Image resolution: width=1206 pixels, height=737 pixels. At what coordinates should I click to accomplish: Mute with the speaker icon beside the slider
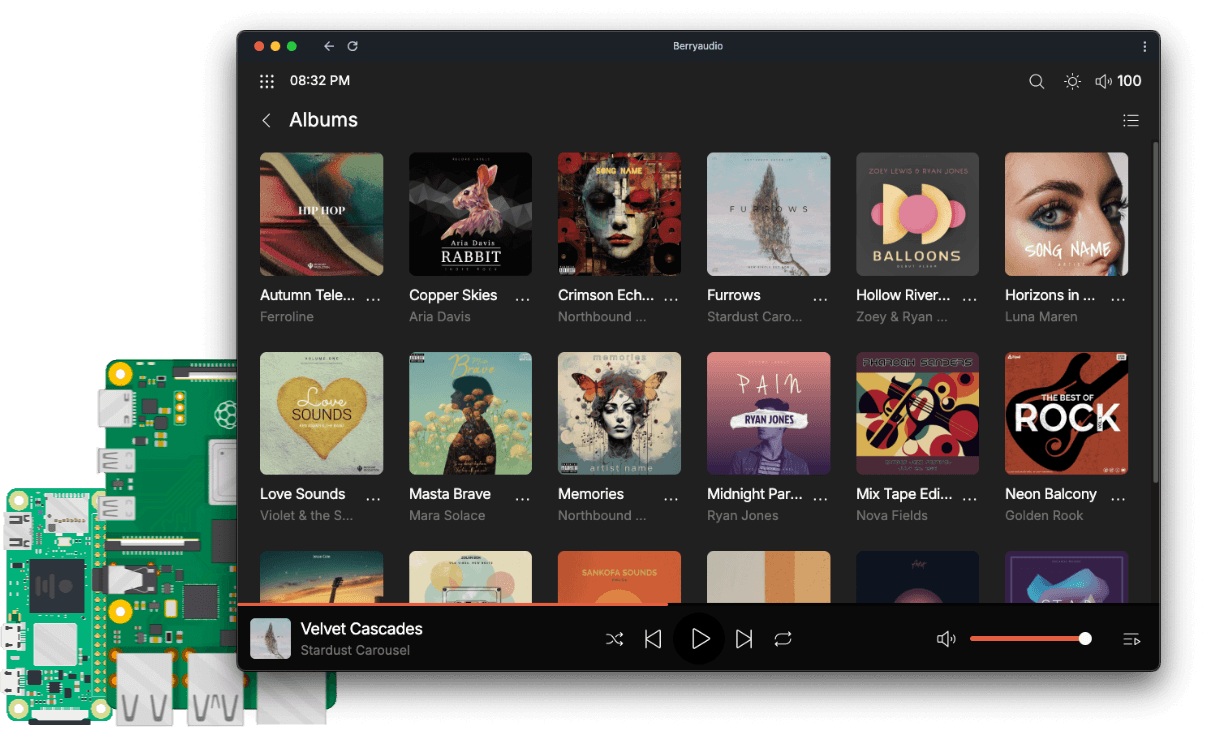tap(946, 638)
